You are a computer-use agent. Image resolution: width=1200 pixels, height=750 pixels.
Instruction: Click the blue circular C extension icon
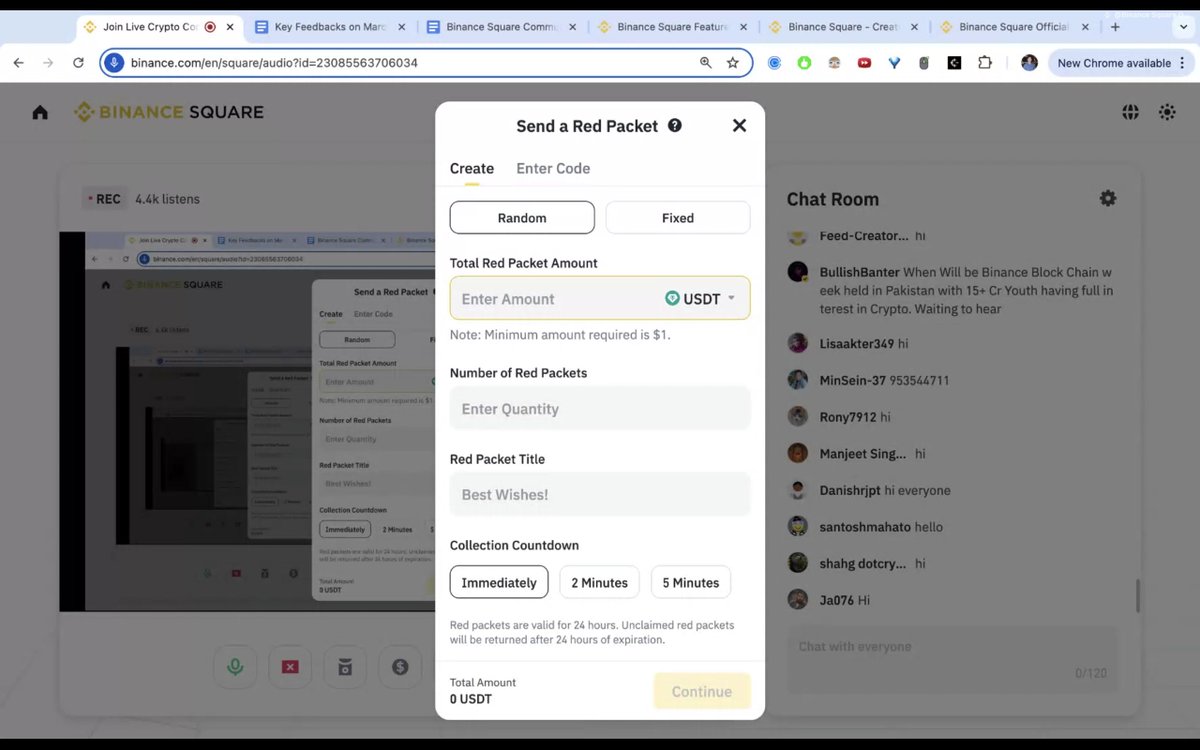coord(774,63)
